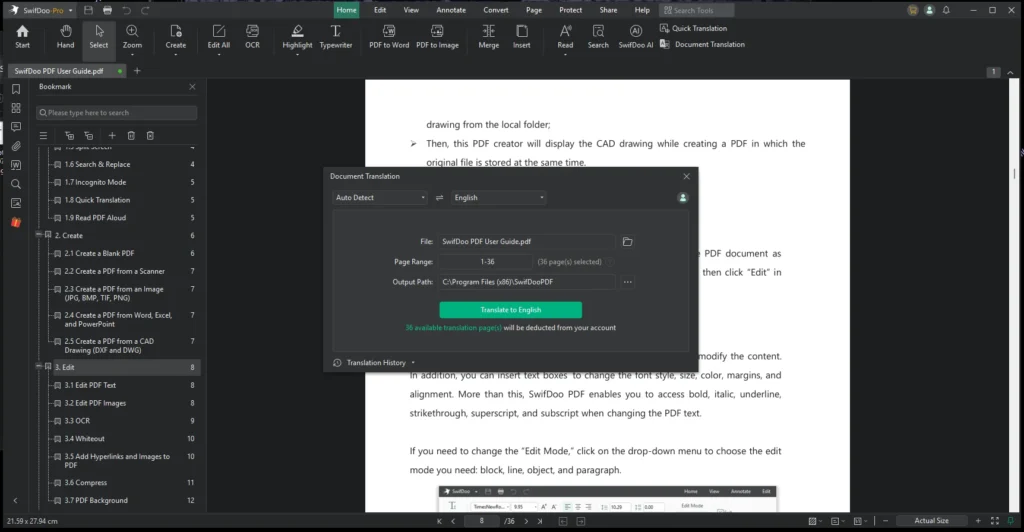Collapse the Bookmark sidebar with left chevron

pos(15,501)
